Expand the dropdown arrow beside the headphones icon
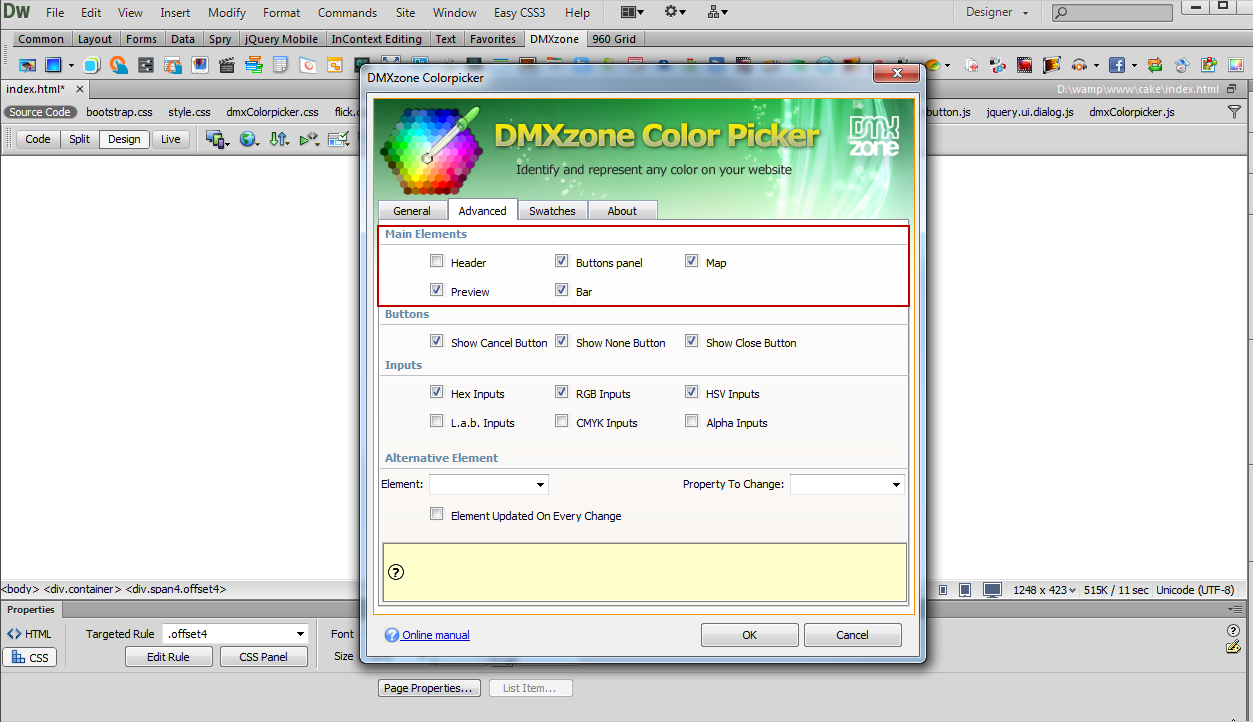The height and width of the screenshot is (722, 1253). coord(1096,66)
